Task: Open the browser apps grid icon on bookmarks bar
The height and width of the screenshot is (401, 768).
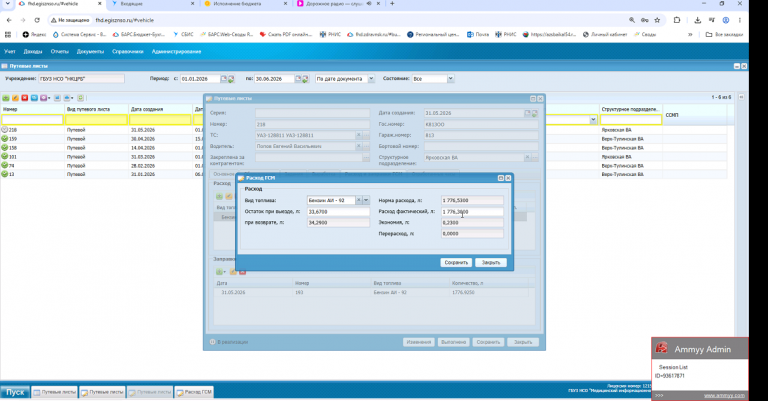Action: (x=7, y=34)
